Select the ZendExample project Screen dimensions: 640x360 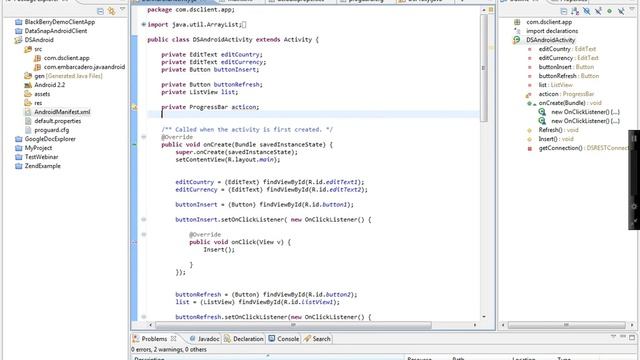pos(42,166)
